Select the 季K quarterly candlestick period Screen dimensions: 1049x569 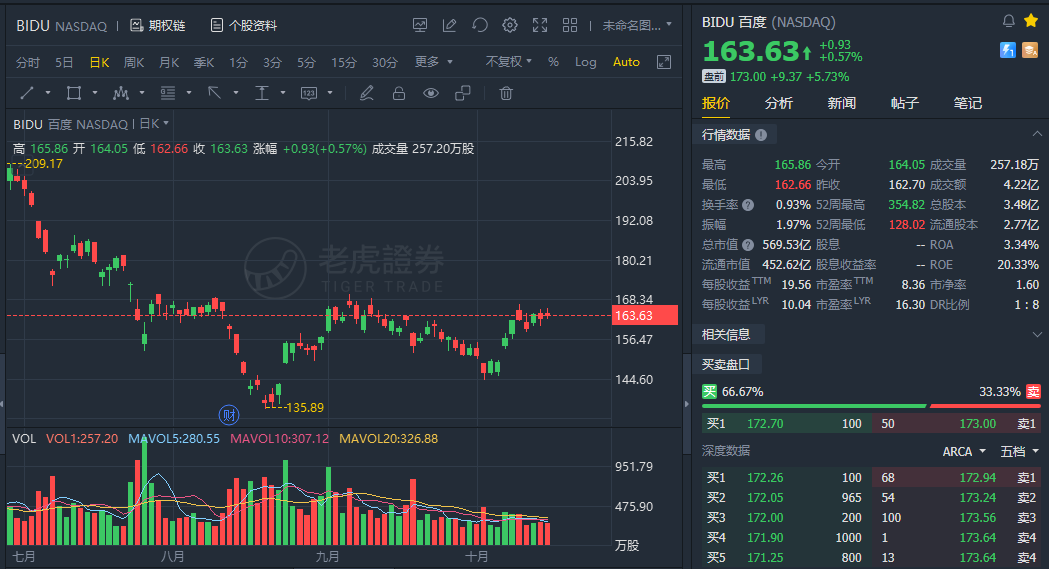tap(203, 62)
